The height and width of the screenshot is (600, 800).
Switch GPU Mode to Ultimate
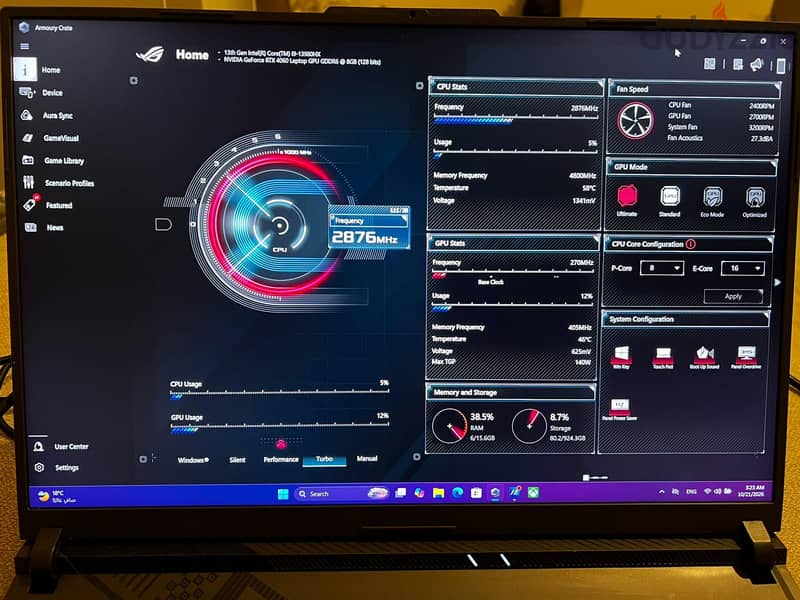click(x=627, y=201)
